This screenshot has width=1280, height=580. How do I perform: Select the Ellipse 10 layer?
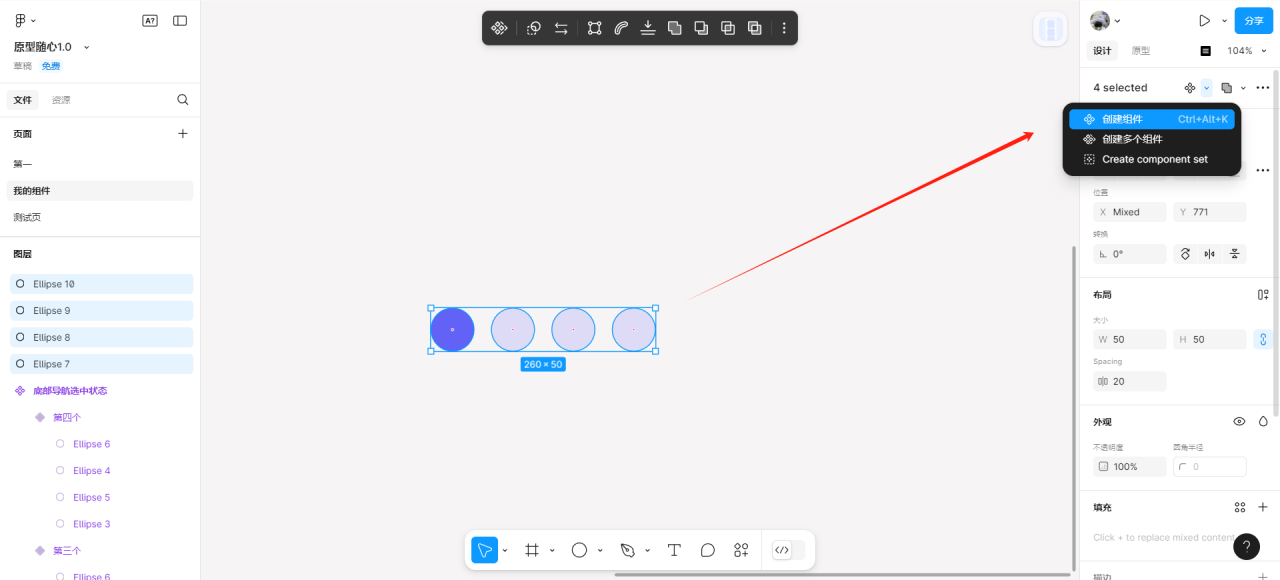[x=101, y=284]
